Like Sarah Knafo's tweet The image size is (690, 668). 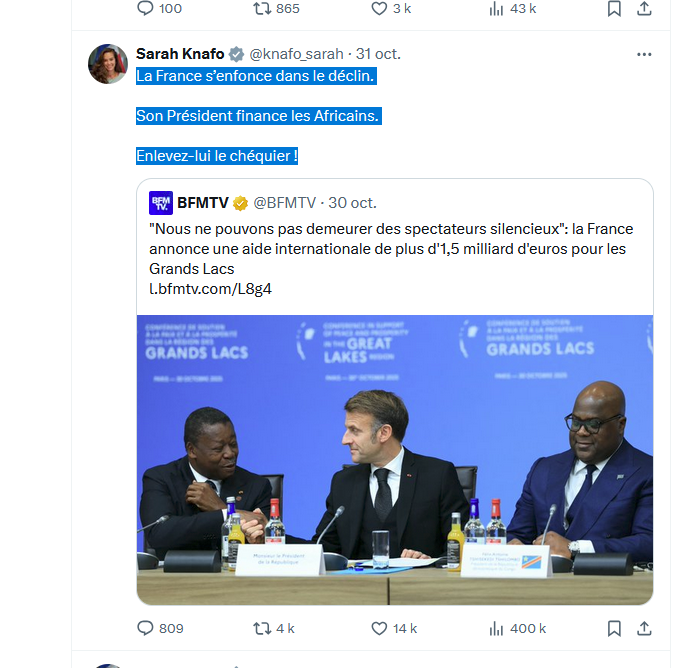pyautogui.click(x=379, y=628)
